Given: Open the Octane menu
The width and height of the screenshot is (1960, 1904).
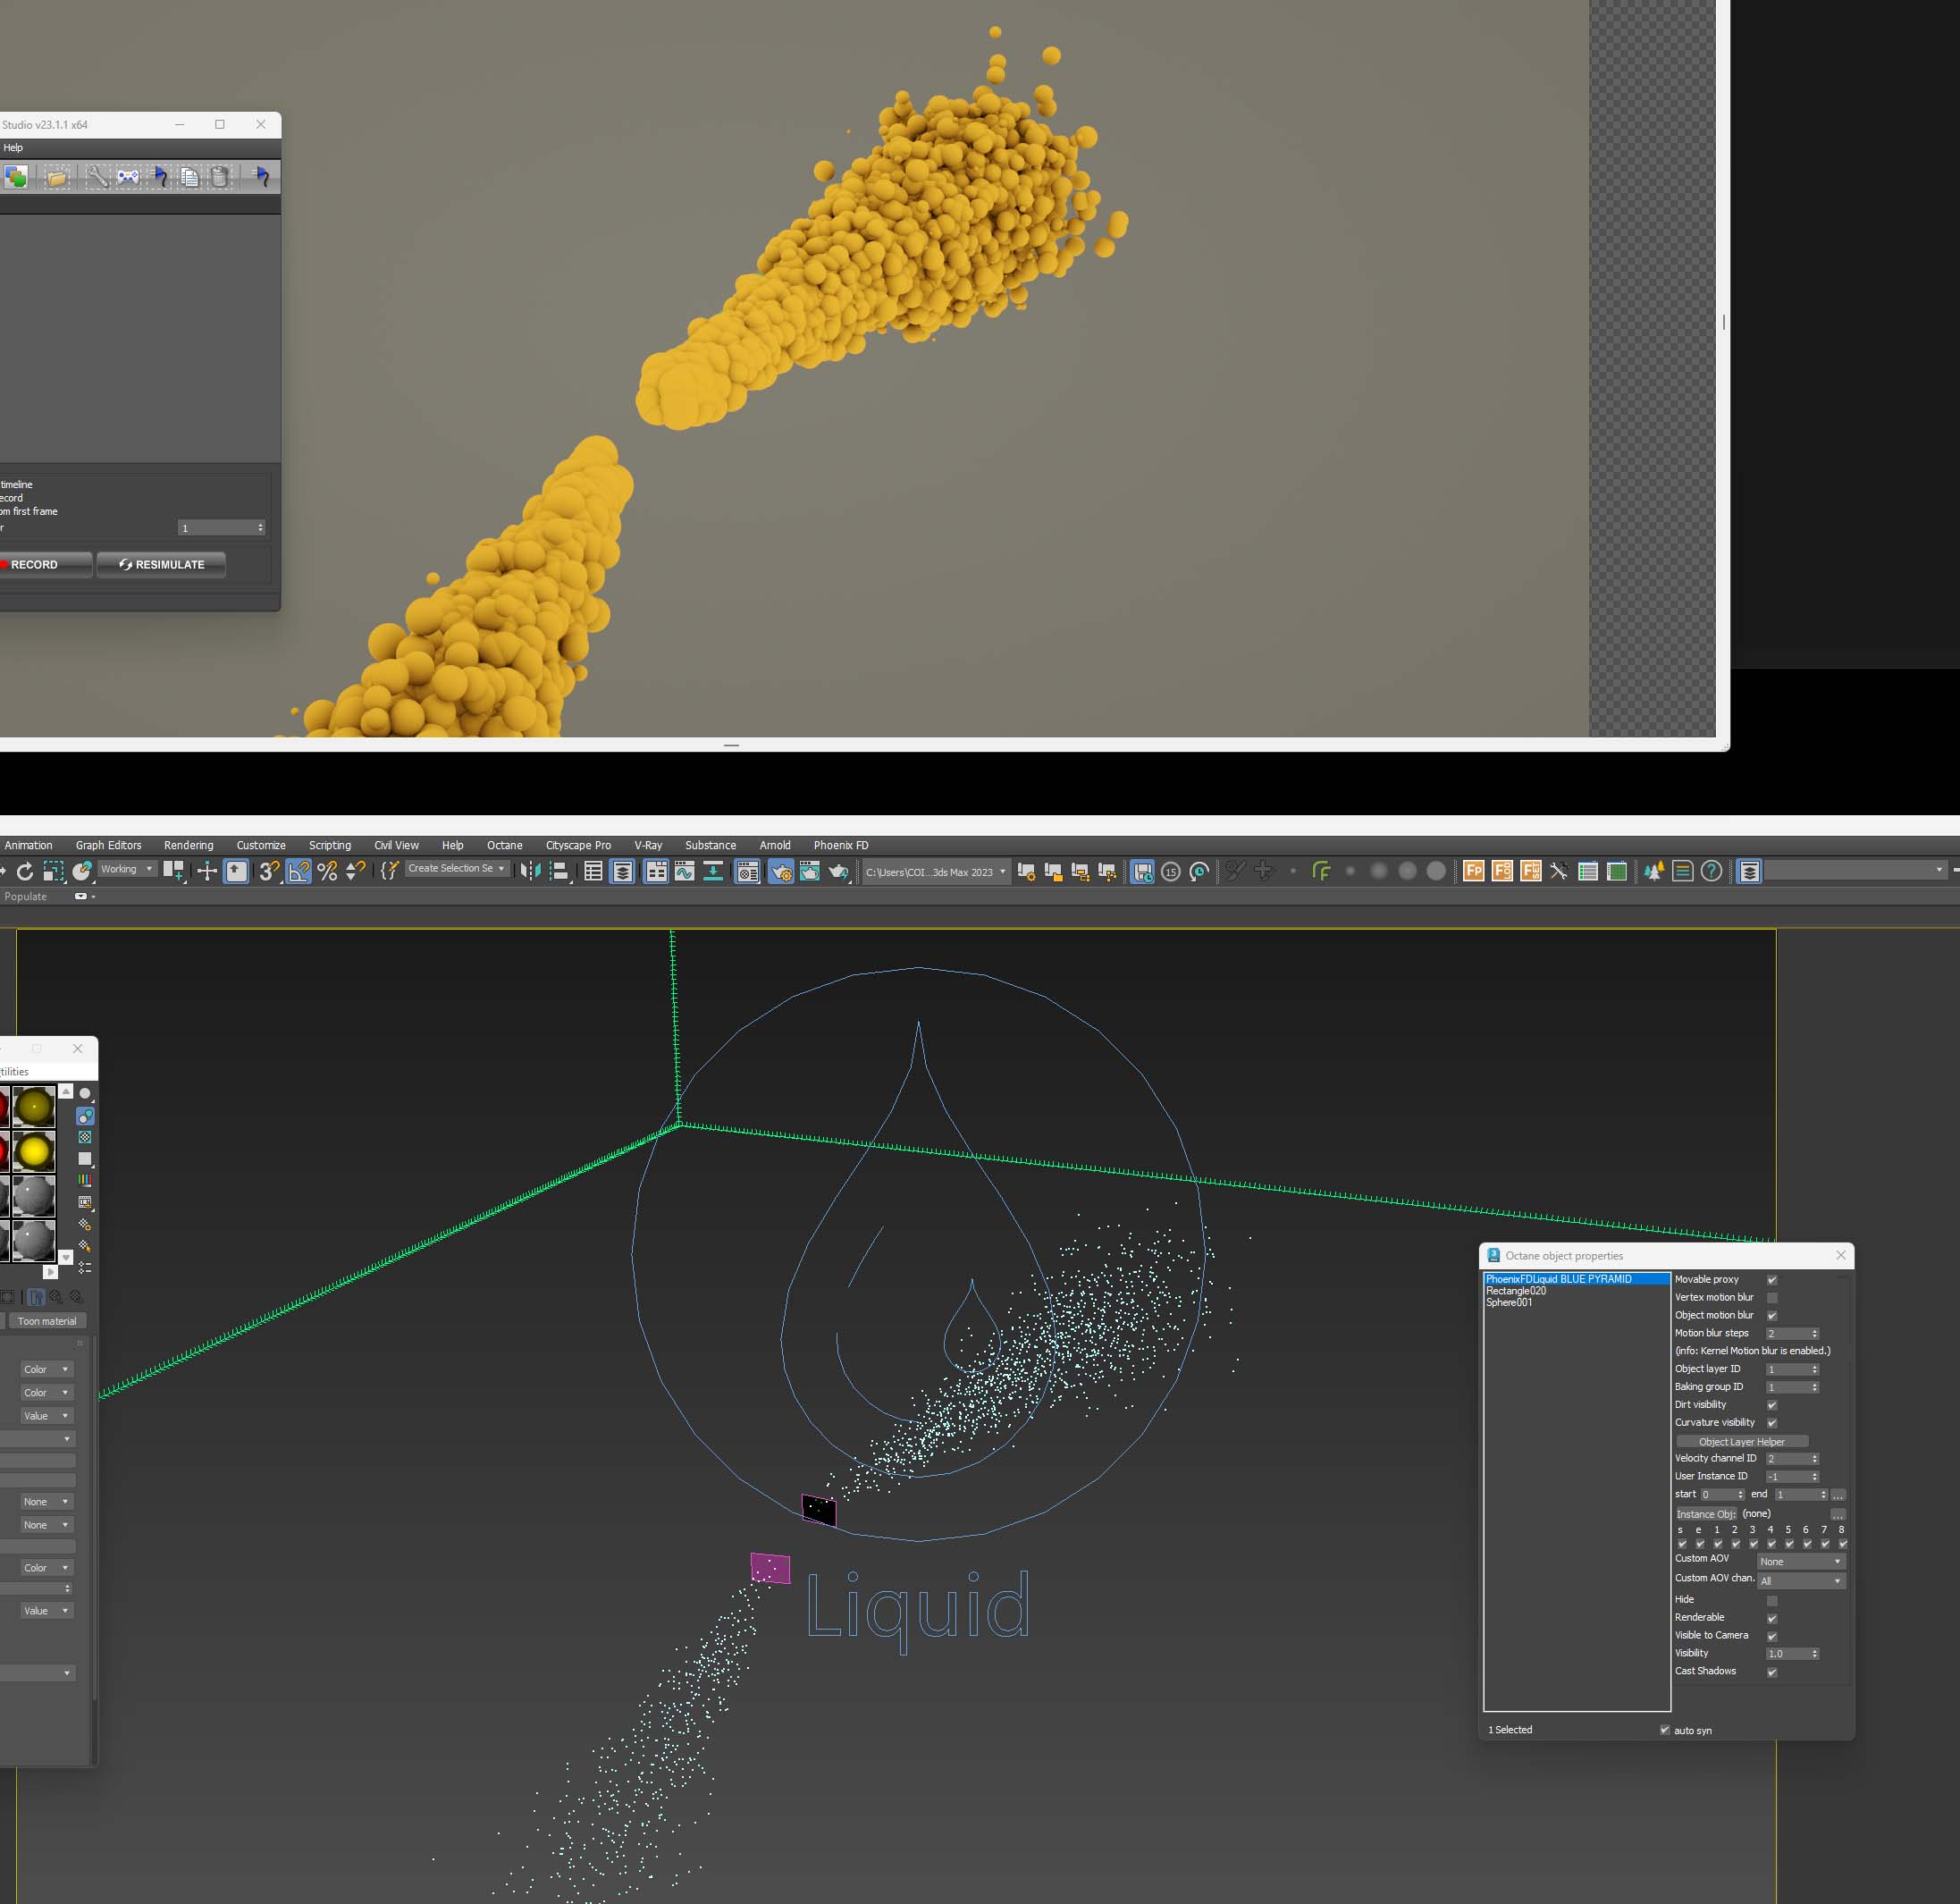Looking at the screenshot, I should point(504,845).
